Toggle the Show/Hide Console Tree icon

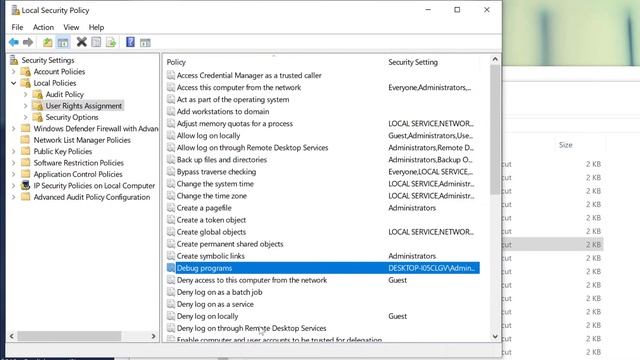pyautogui.click(x=63, y=42)
